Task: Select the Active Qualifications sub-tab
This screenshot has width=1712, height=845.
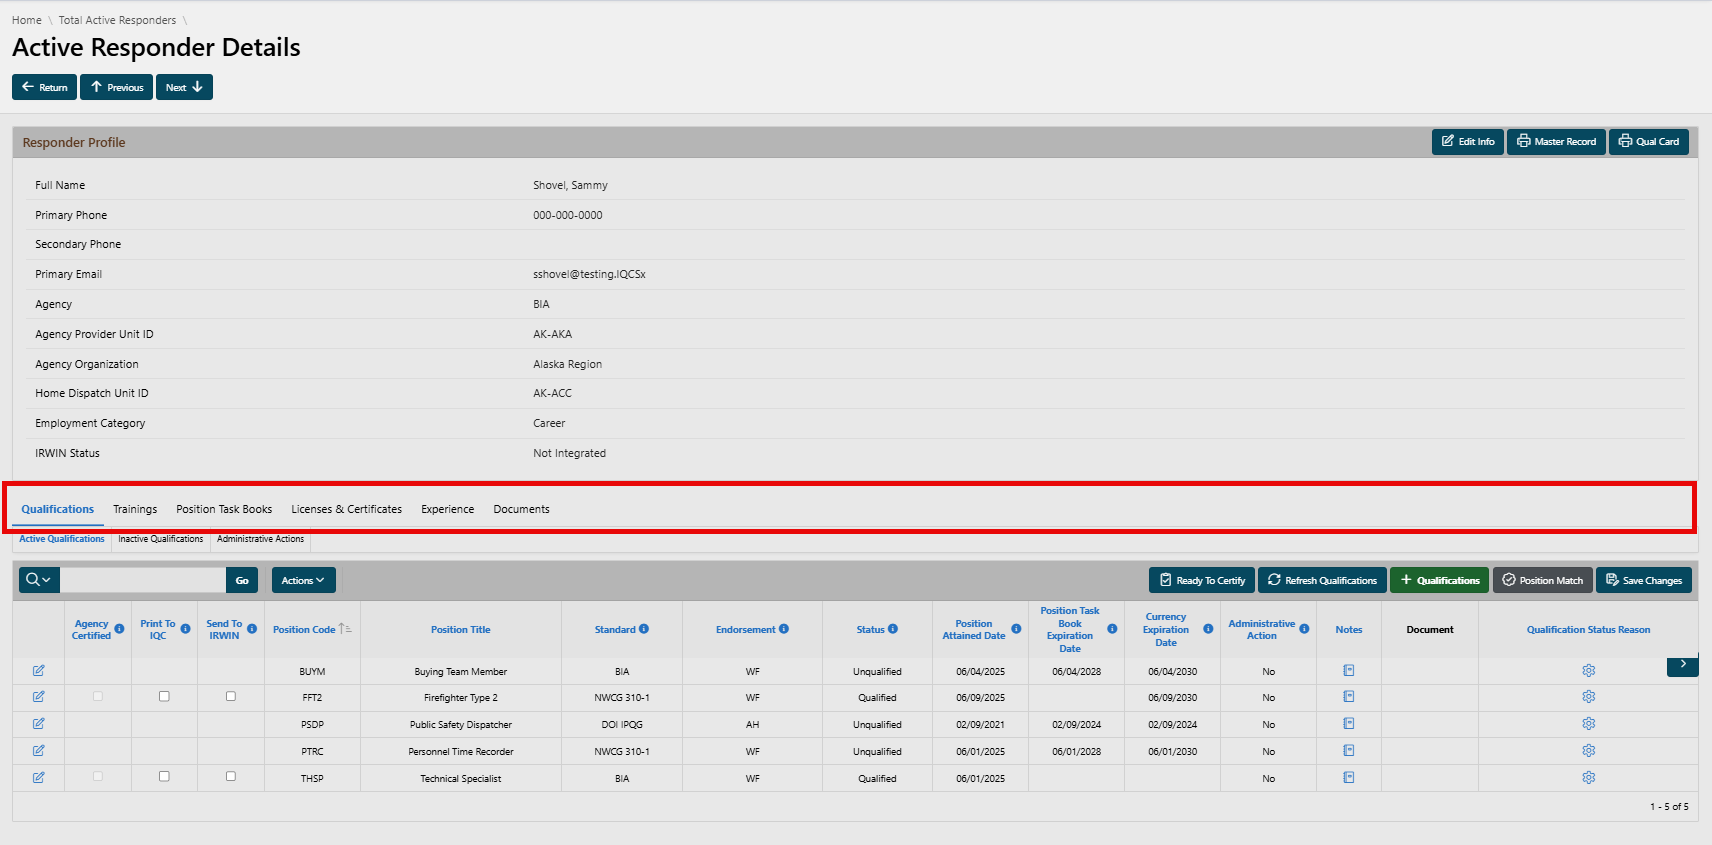Action: [62, 539]
